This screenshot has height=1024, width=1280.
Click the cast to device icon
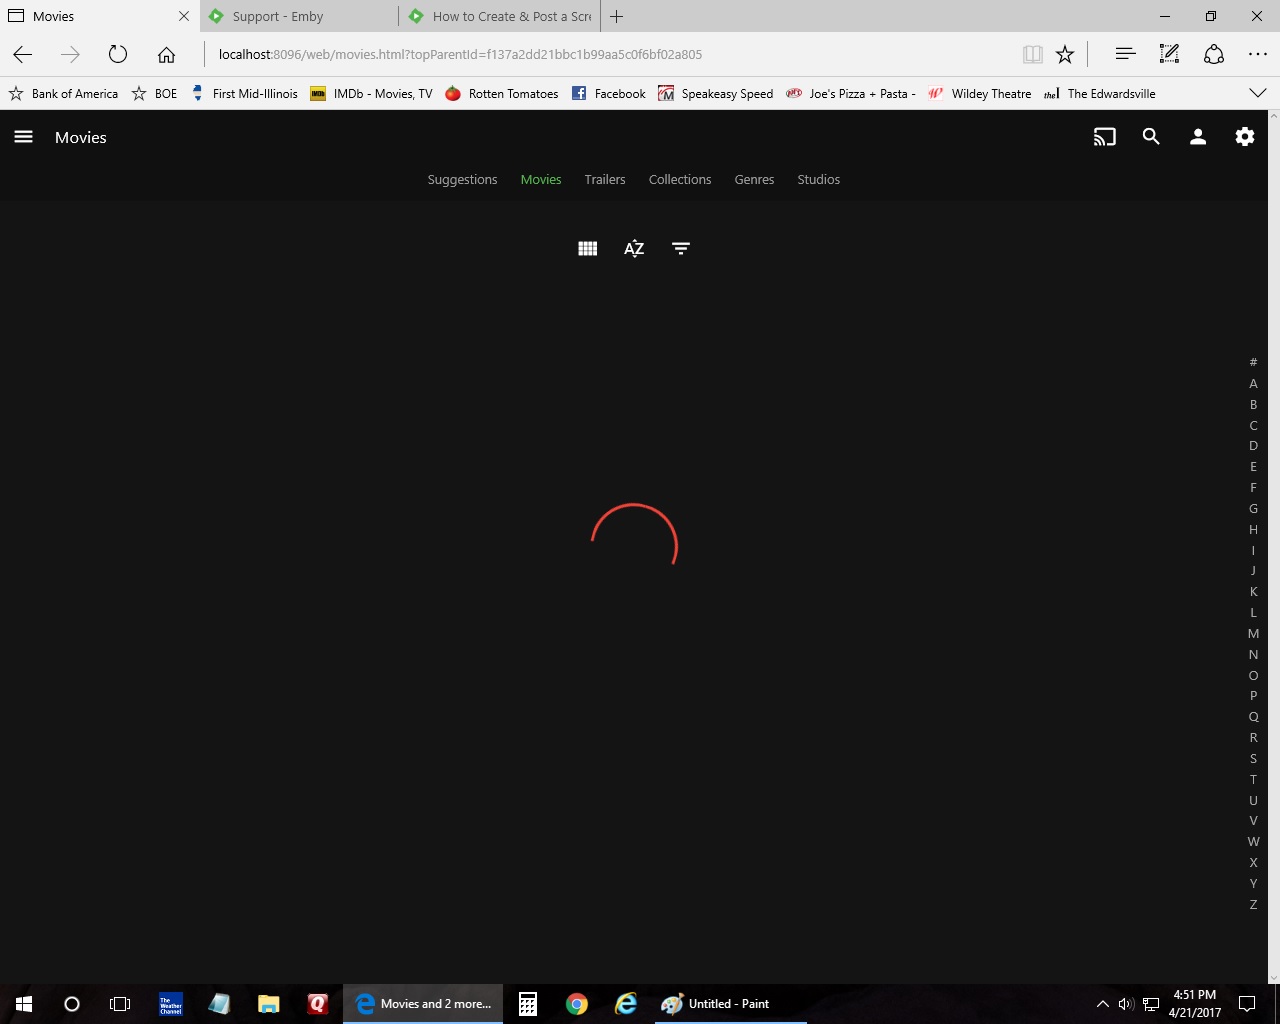(x=1105, y=137)
